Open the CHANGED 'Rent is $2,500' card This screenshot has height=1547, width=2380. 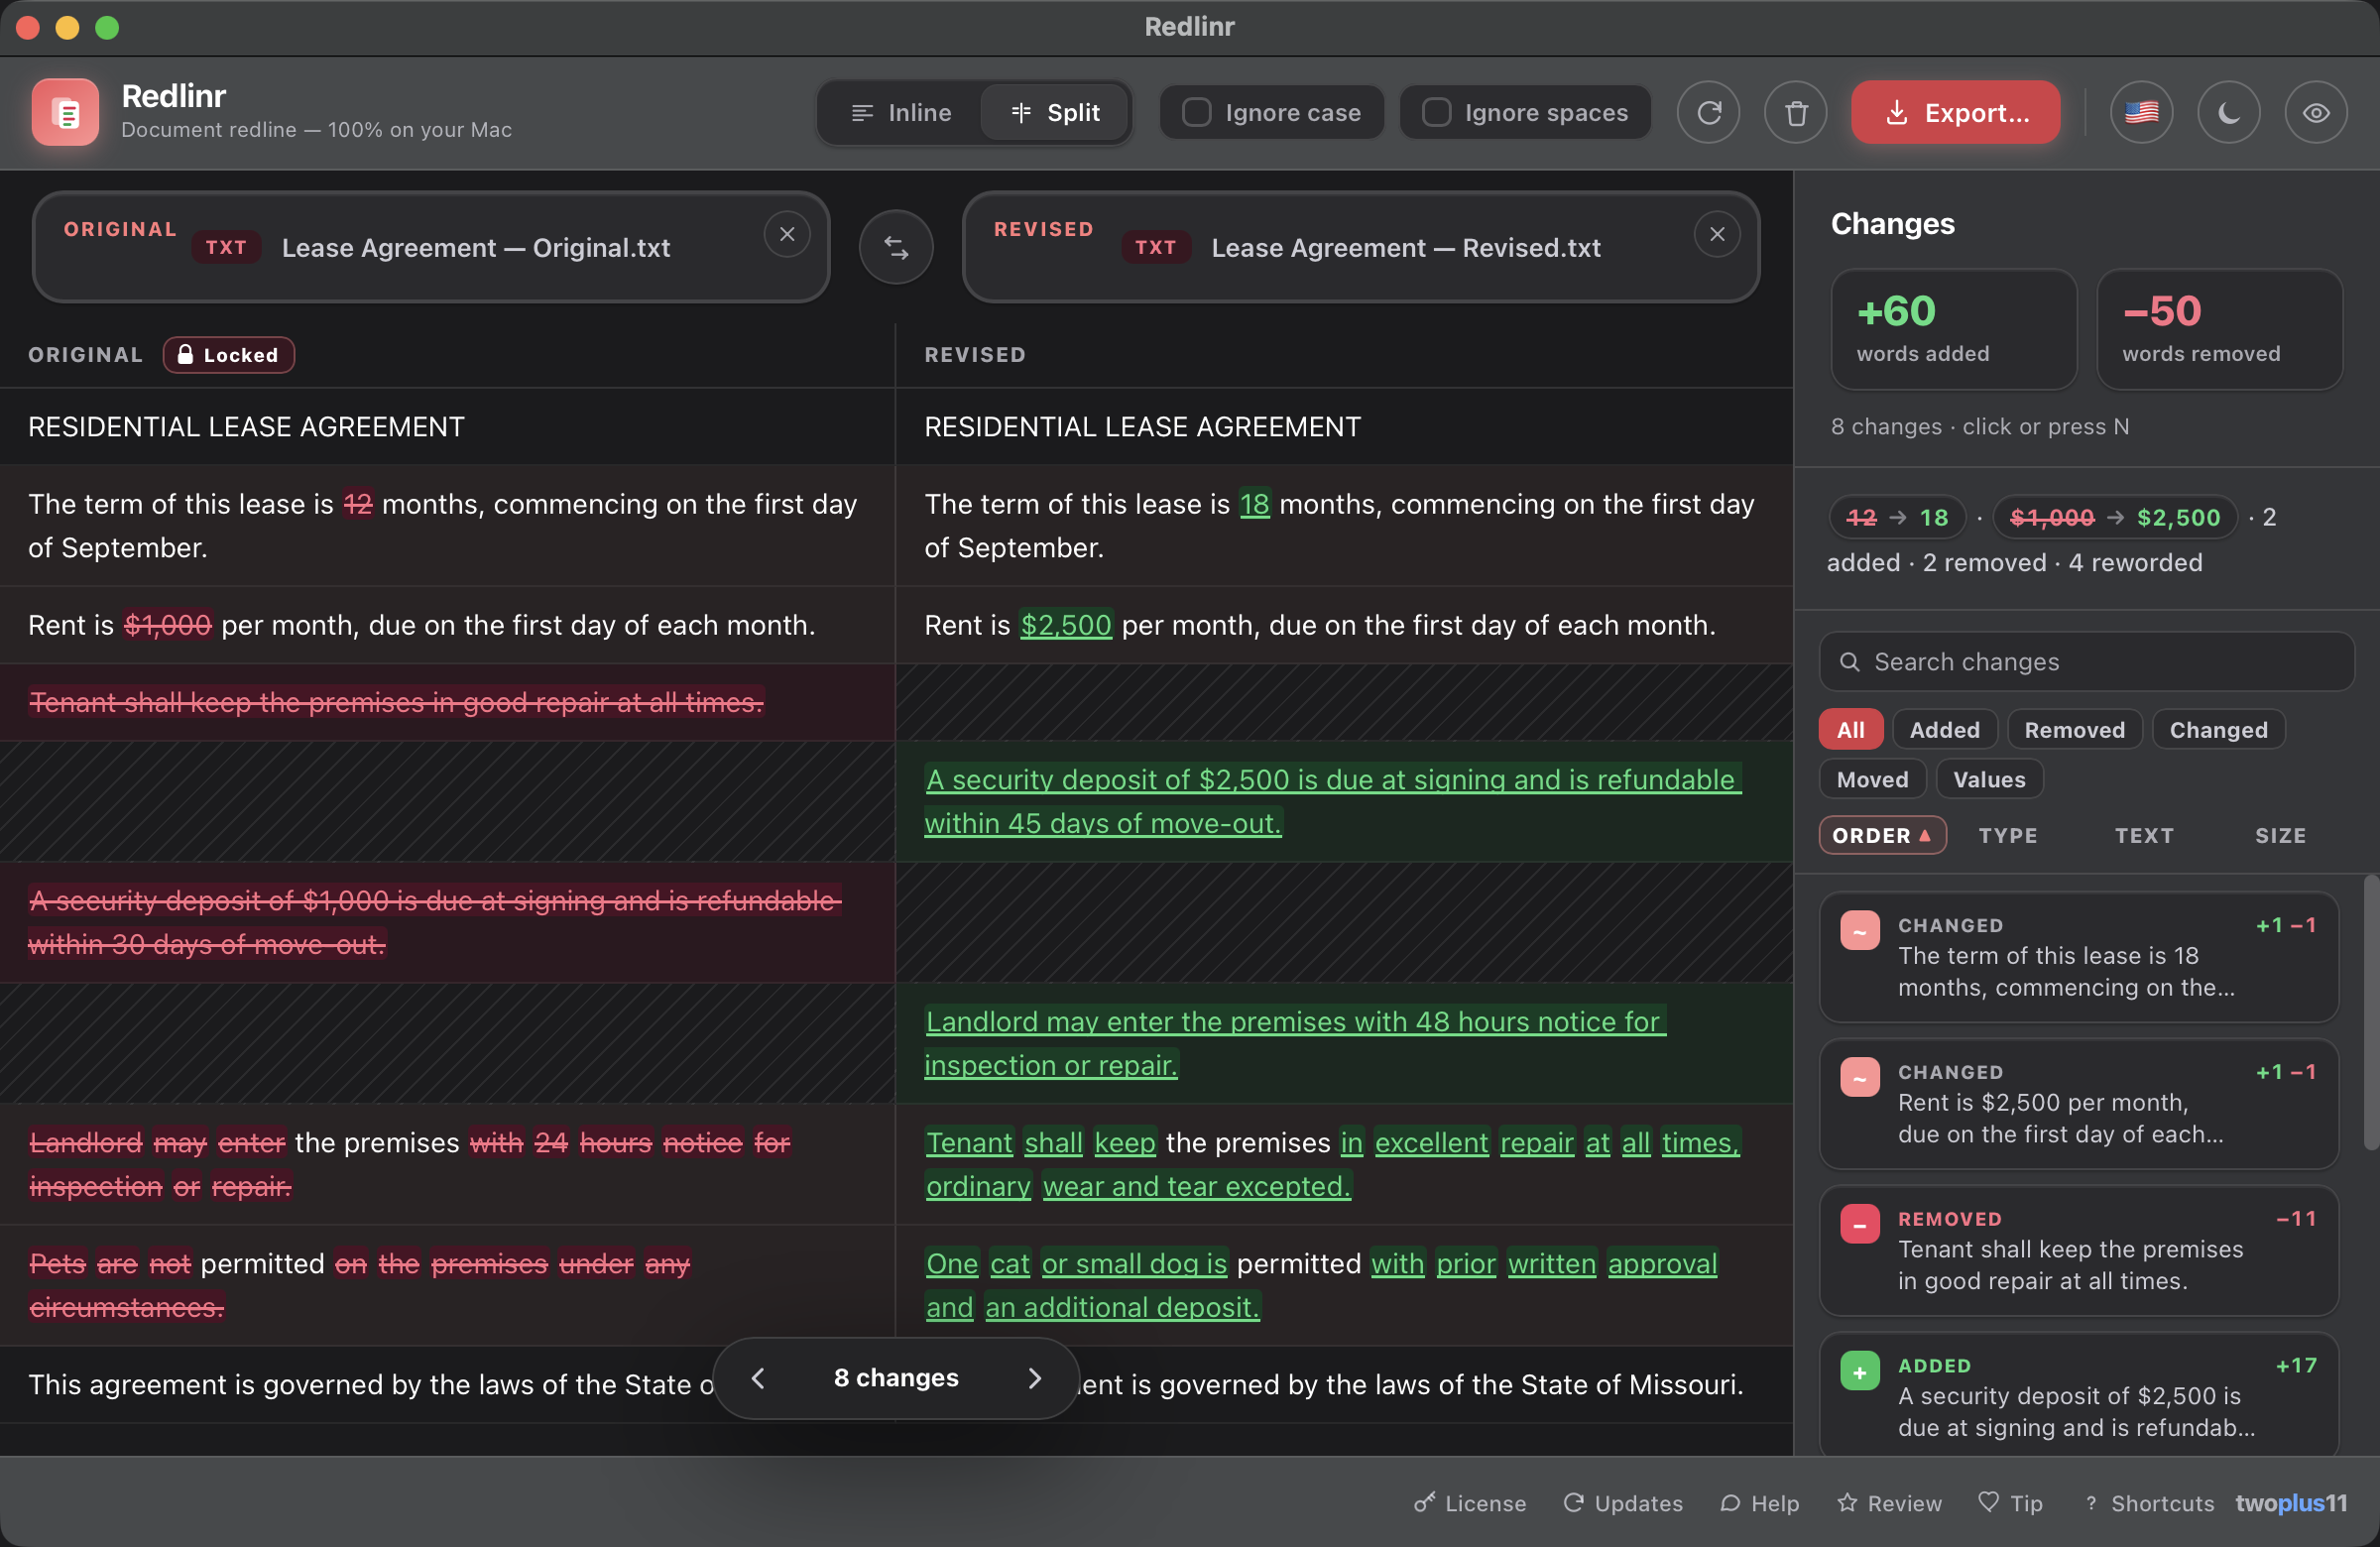[2078, 1103]
